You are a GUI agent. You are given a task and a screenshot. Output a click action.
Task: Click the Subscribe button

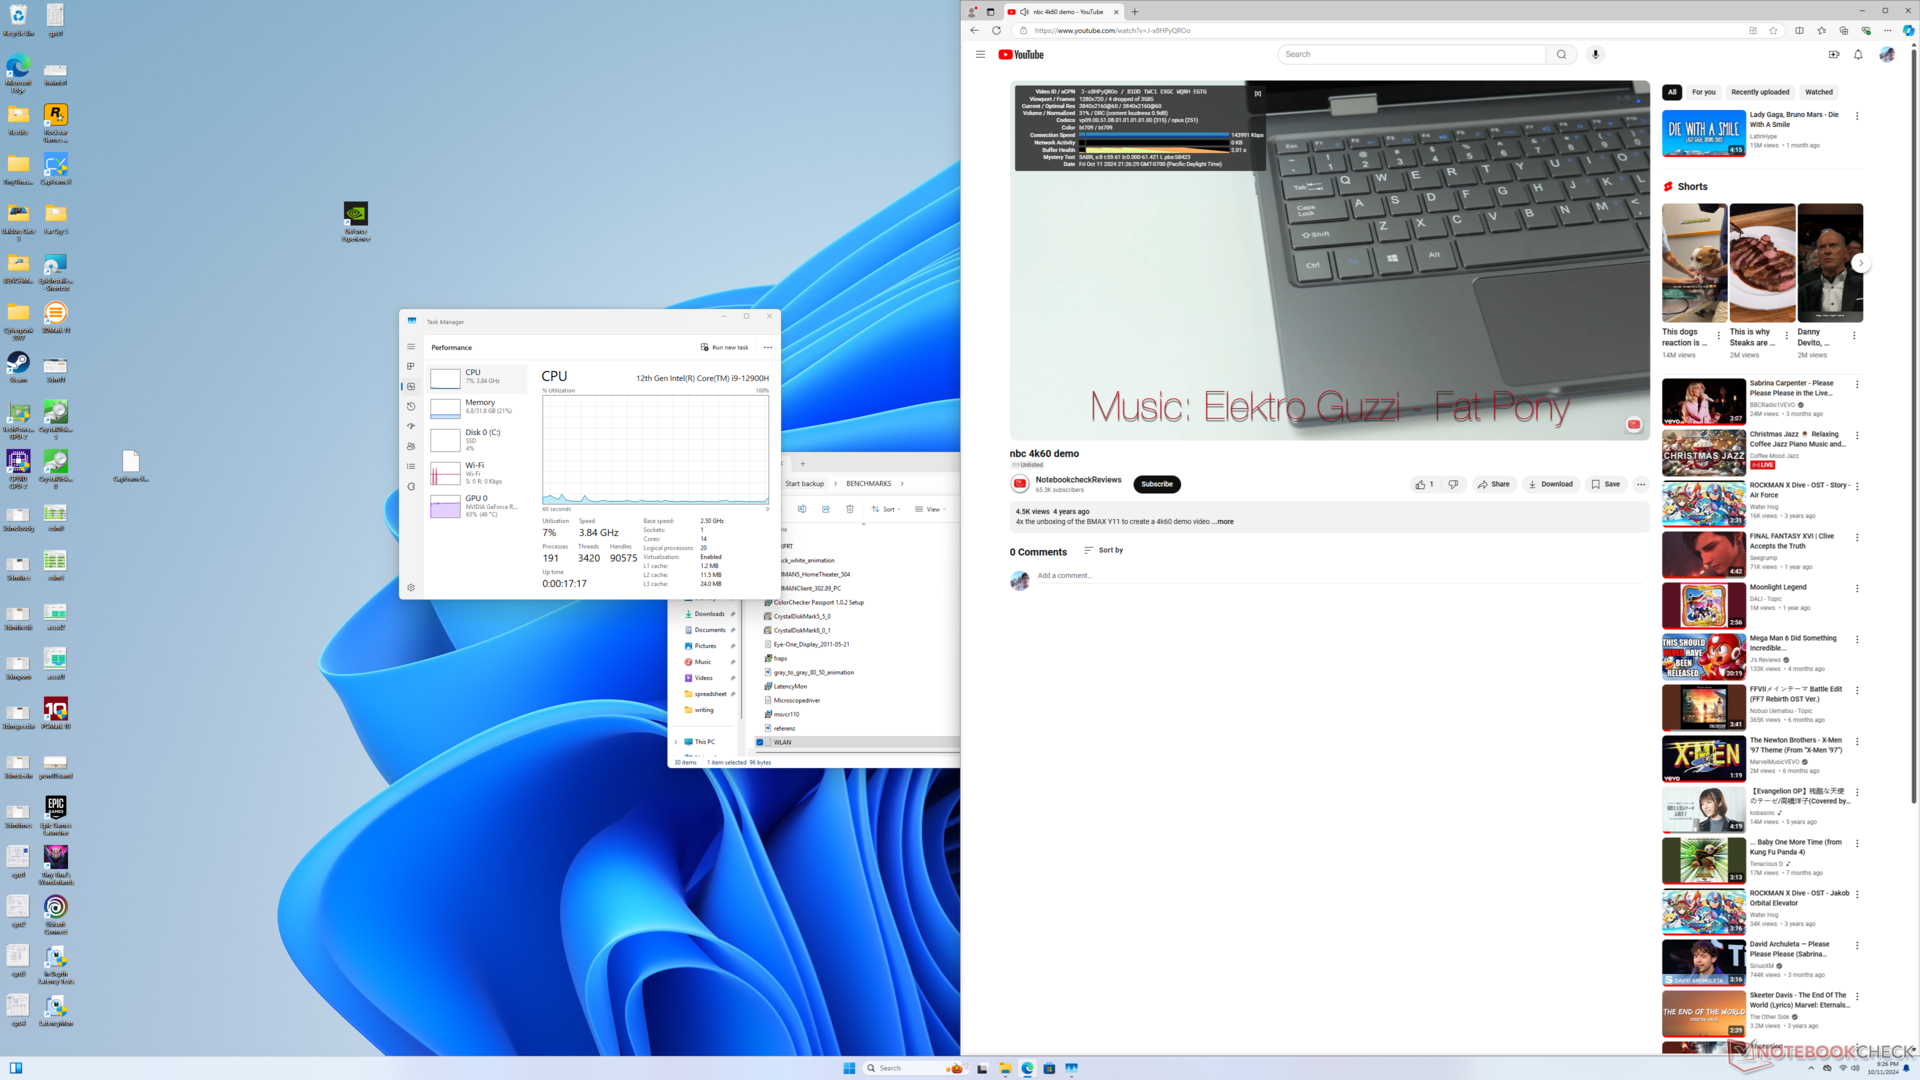tap(1156, 484)
